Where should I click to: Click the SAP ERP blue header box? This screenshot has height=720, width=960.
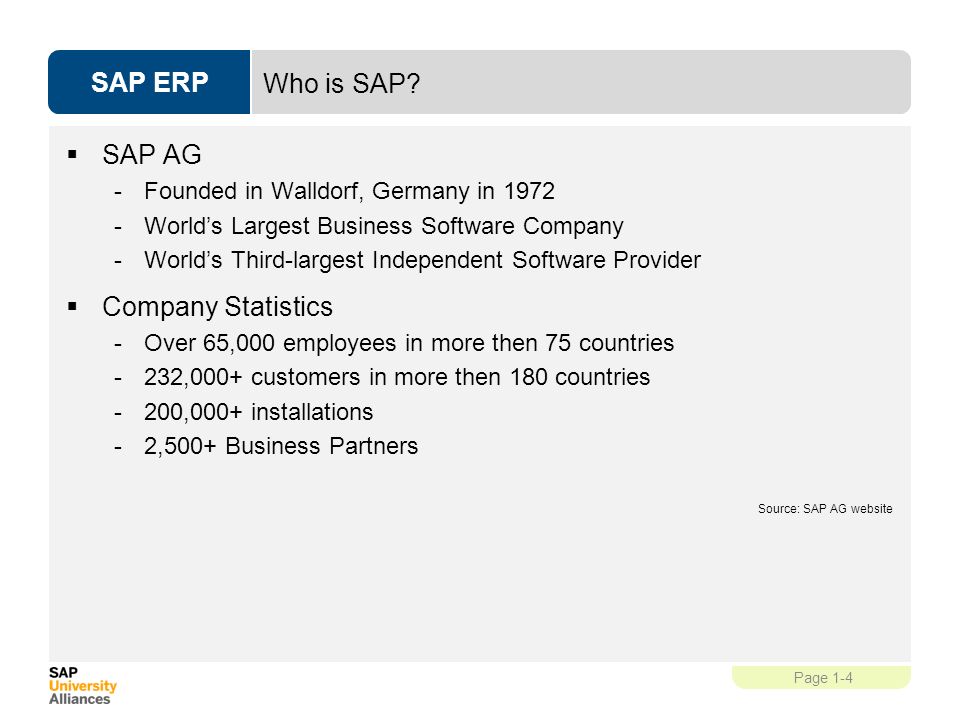(x=149, y=82)
